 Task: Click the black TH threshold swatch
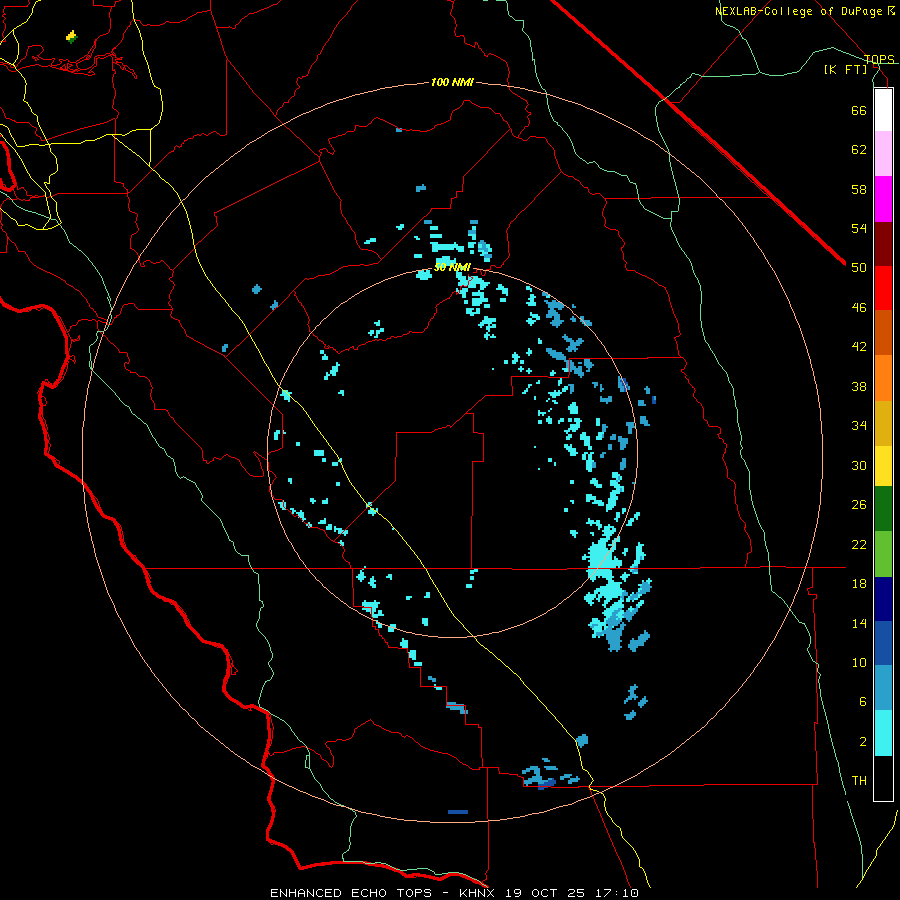click(883, 778)
